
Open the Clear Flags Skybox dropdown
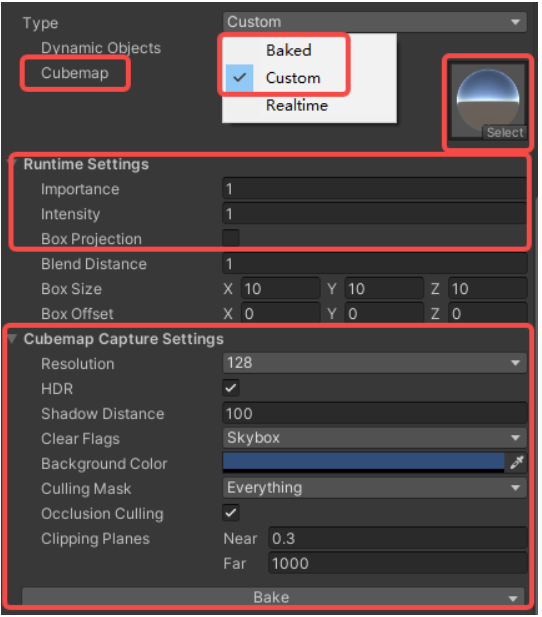click(x=374, y=438)
